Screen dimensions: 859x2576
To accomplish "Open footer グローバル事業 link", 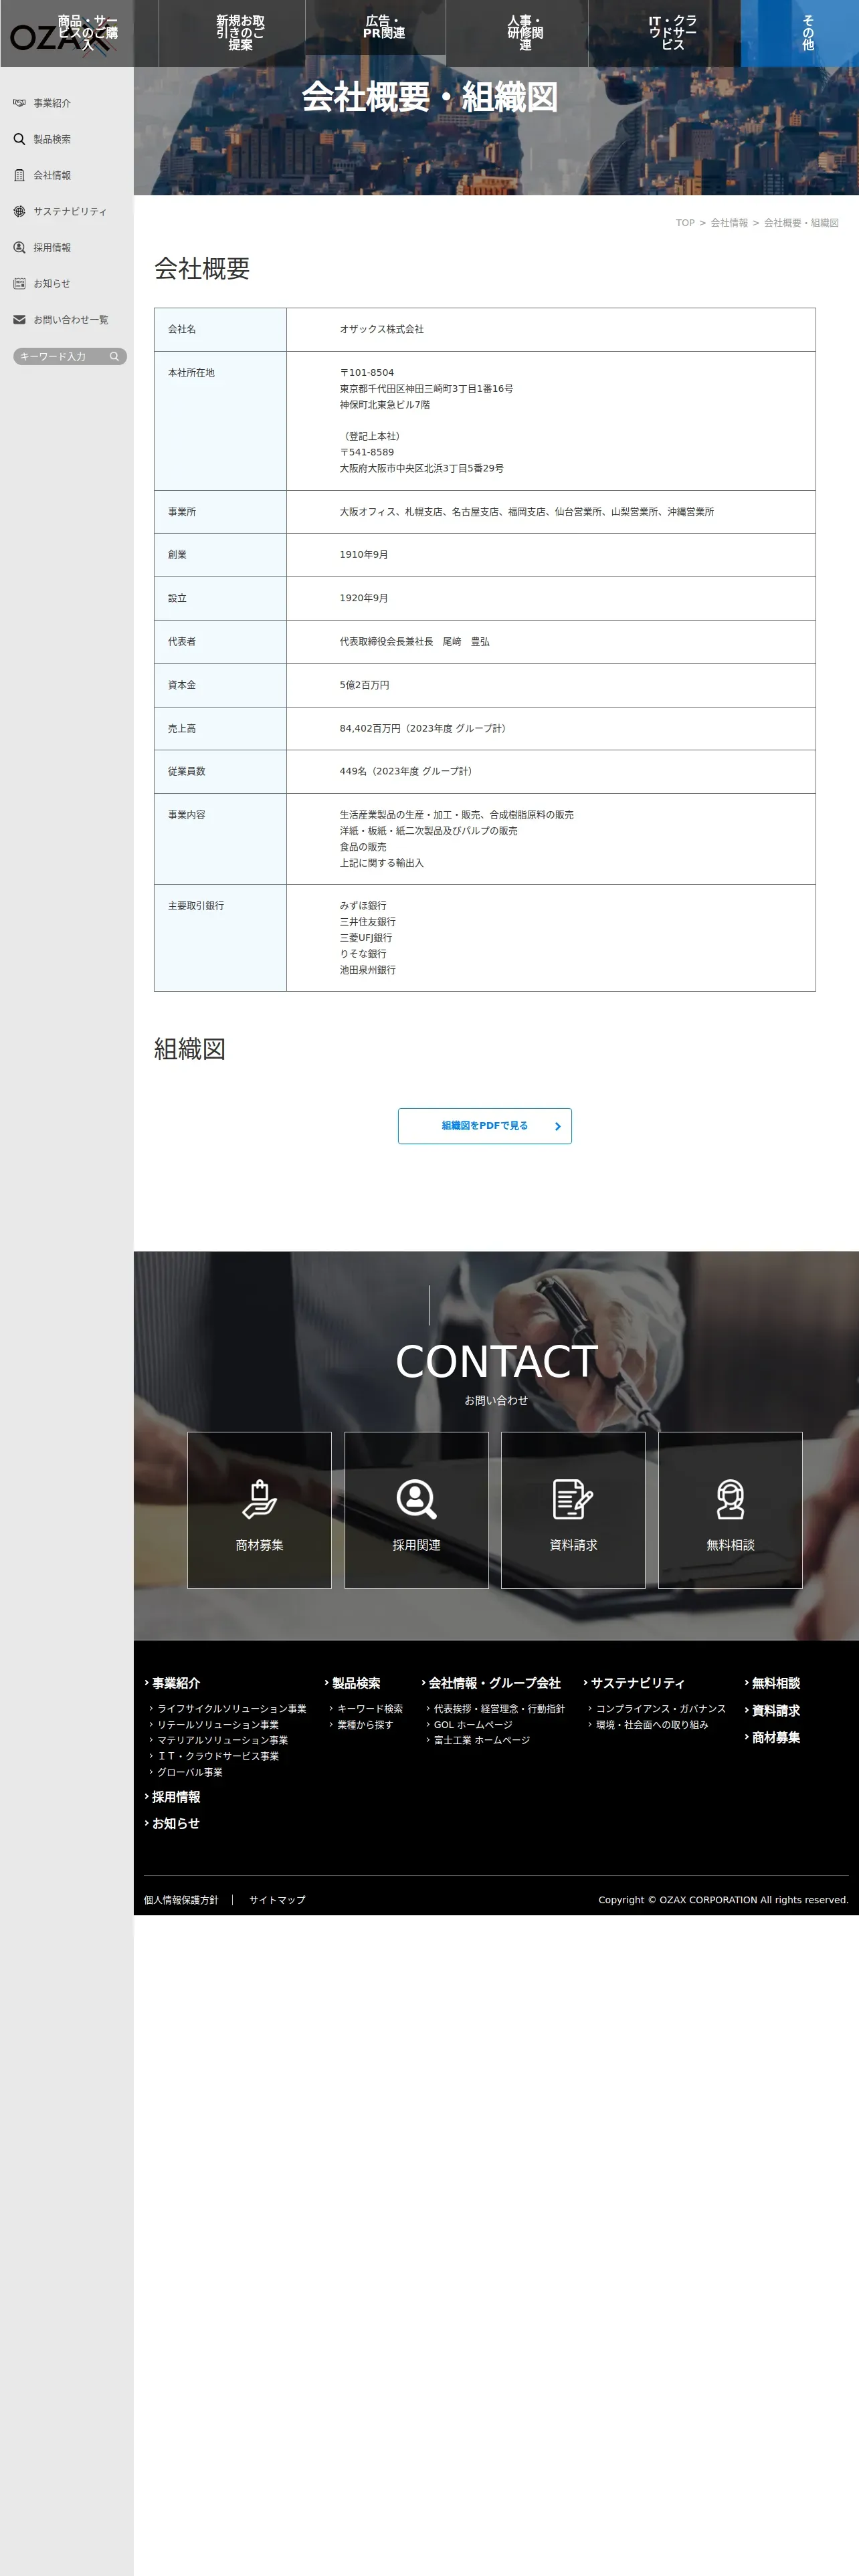I will coord(190,1772).
